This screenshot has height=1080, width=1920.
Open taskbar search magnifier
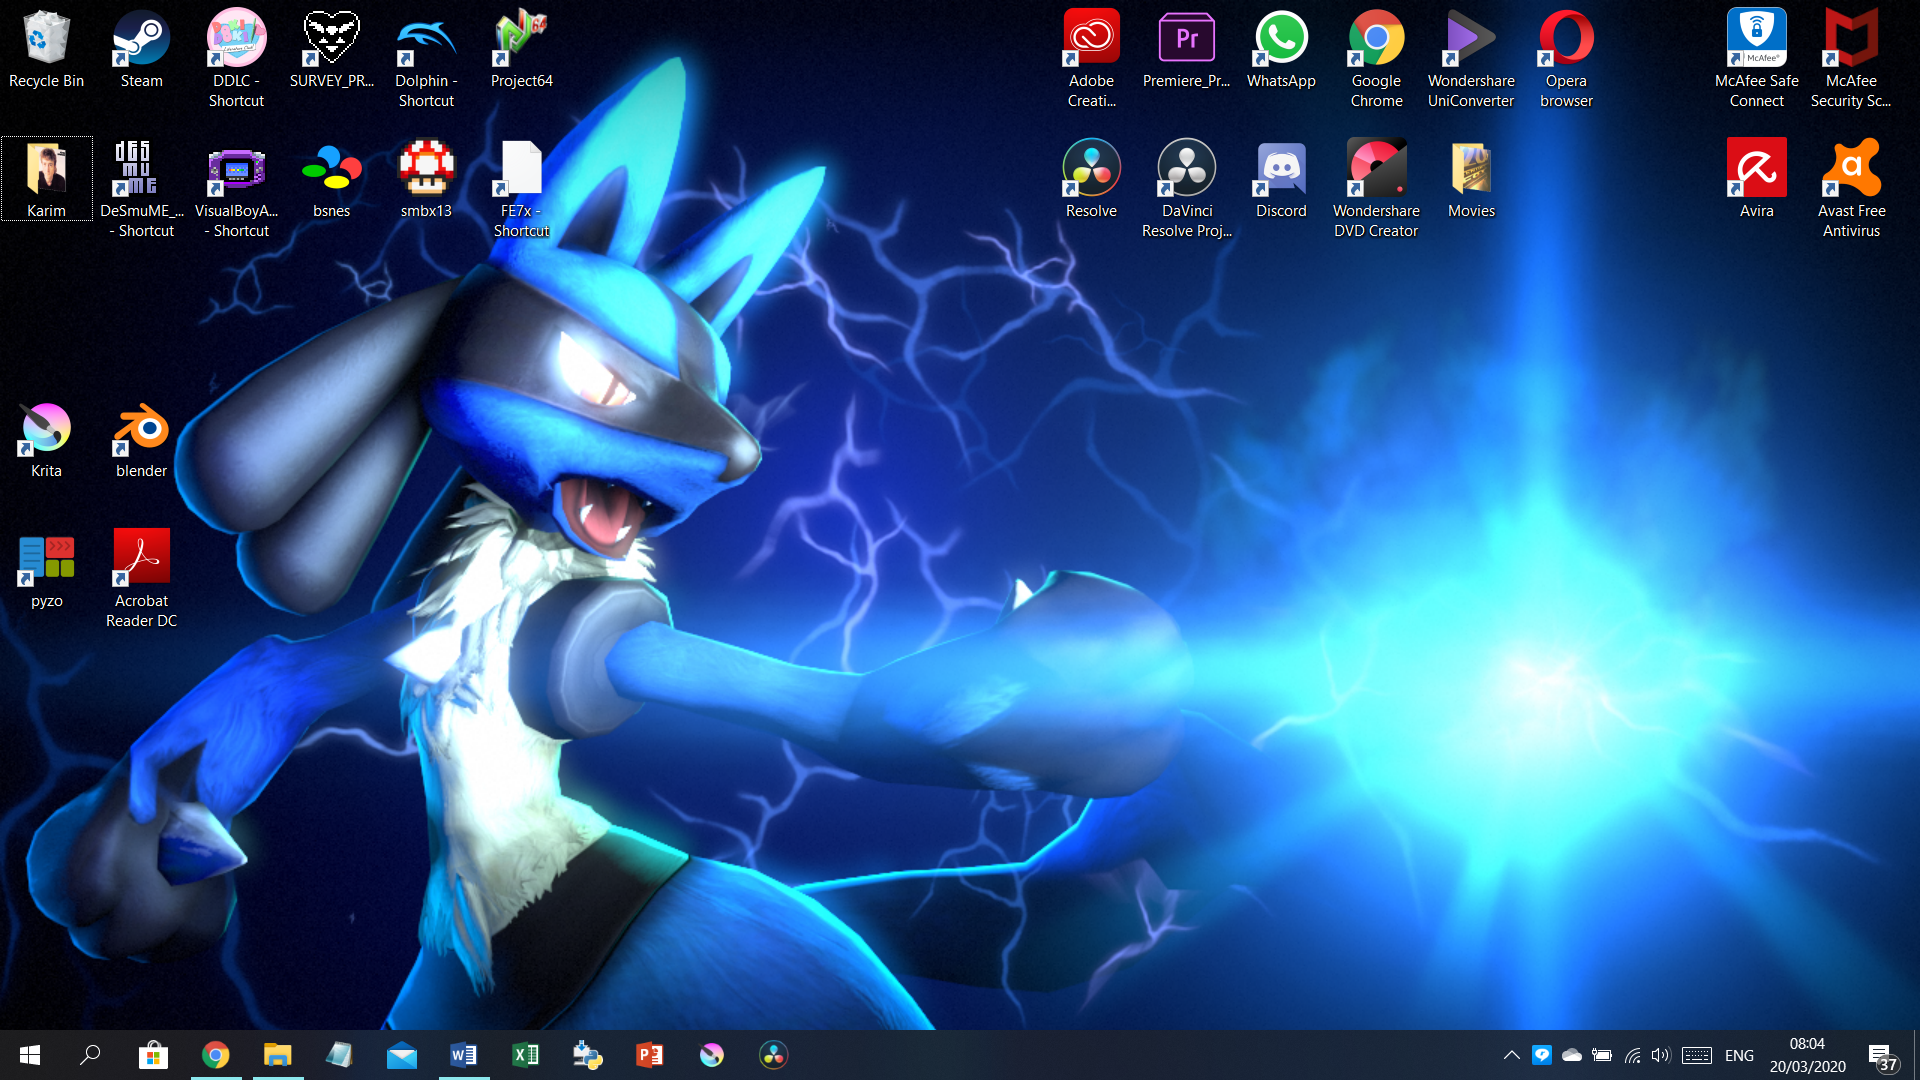[x=90, y=1055]
